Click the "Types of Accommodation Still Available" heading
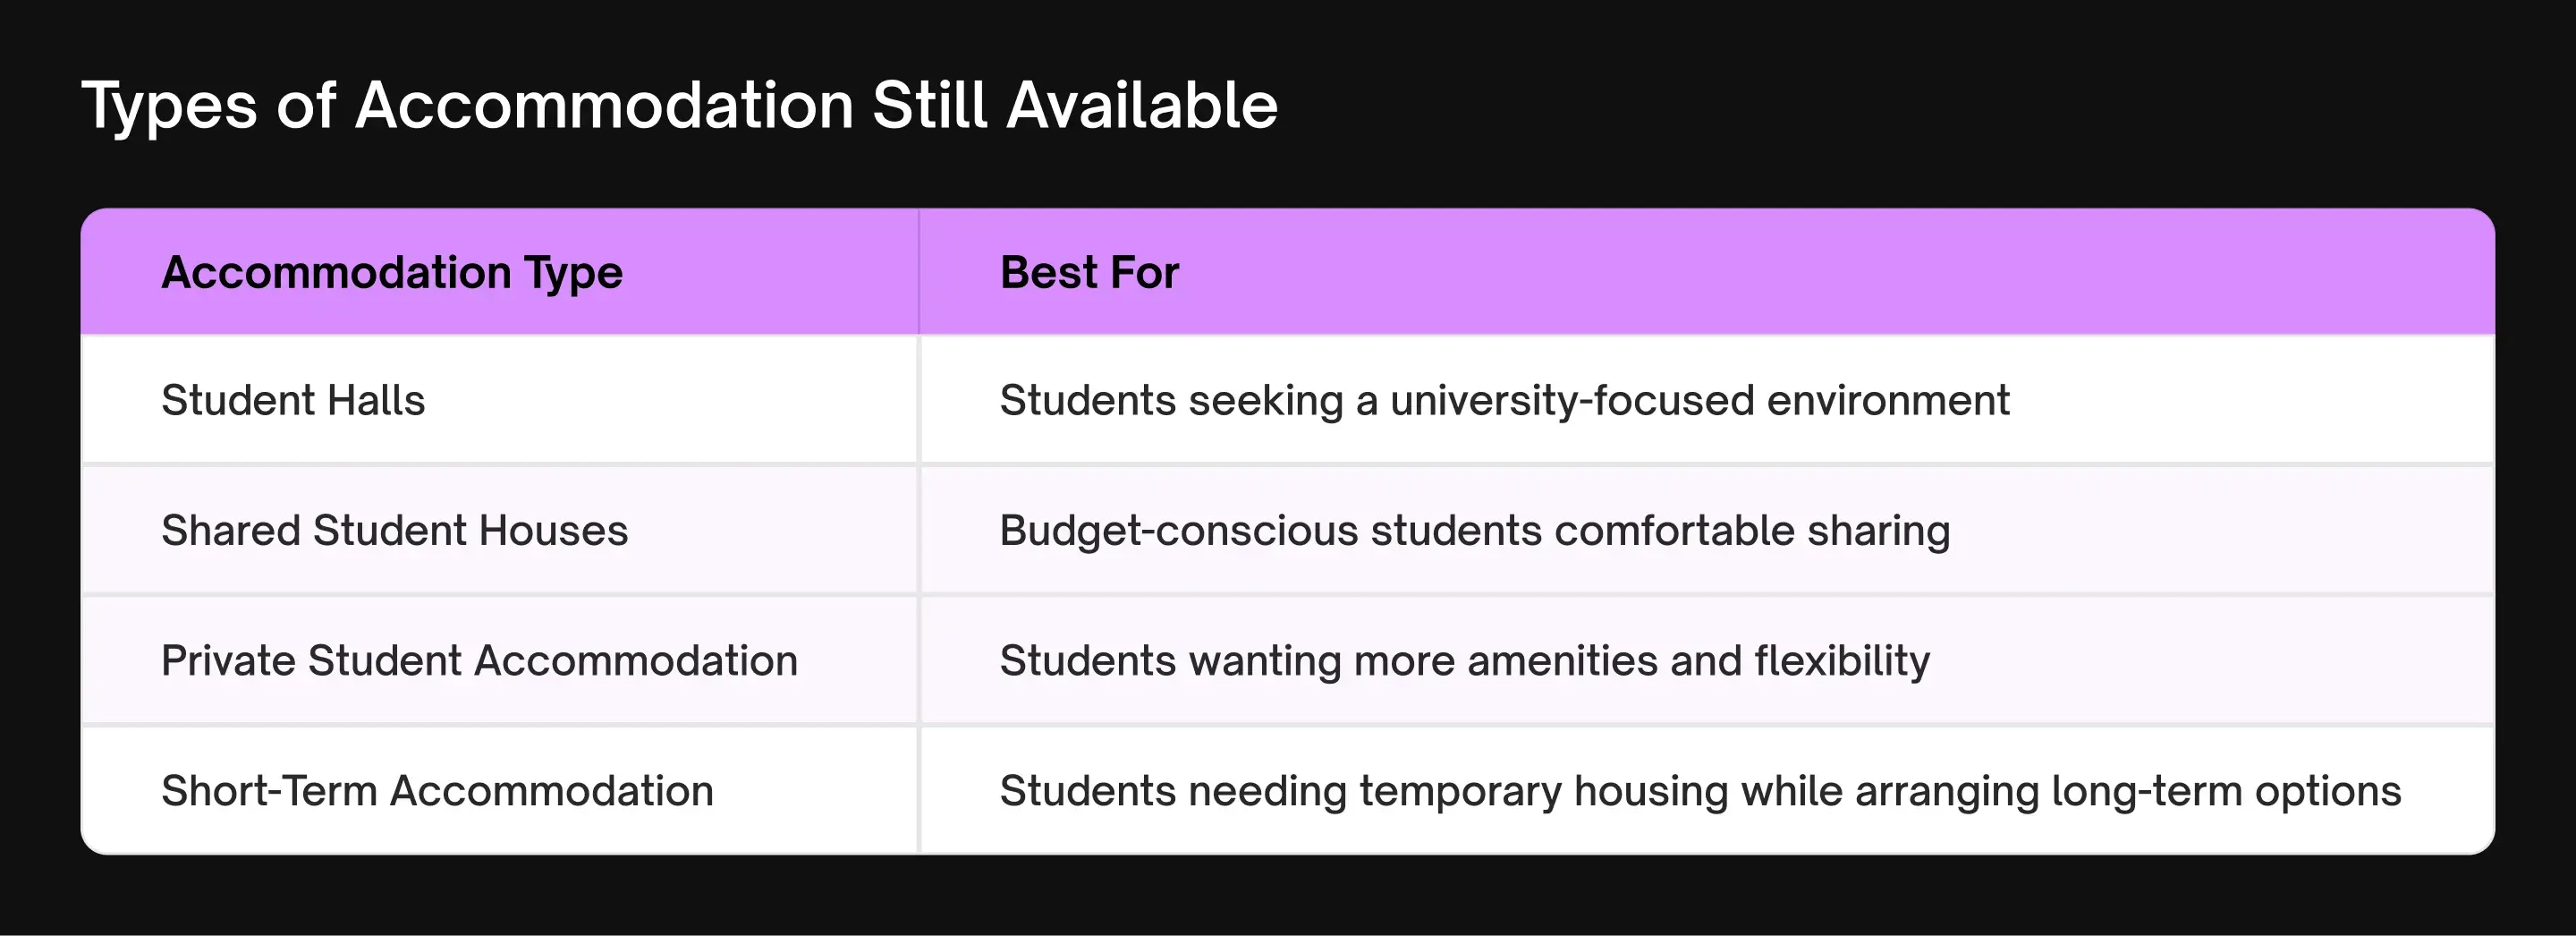 pos(679,106)
